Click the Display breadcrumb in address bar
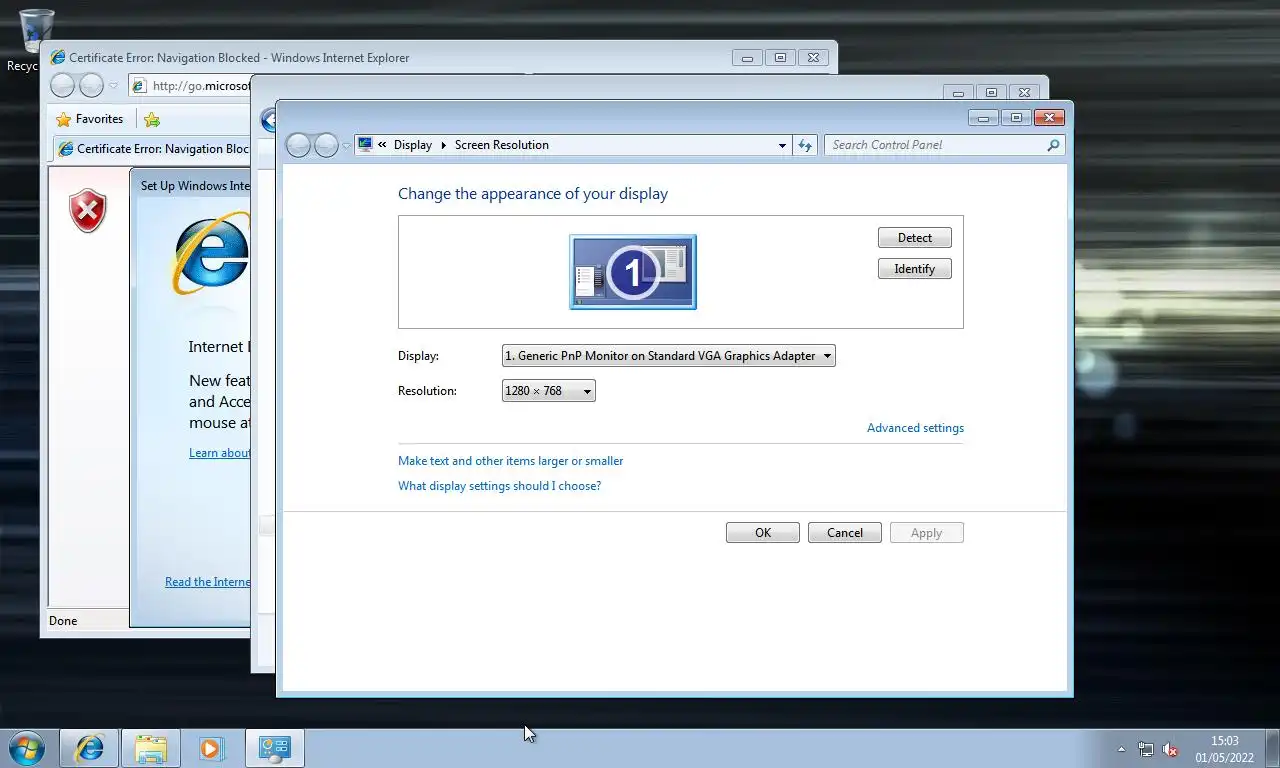This screenshot has width=1280, height=768. 413,145
